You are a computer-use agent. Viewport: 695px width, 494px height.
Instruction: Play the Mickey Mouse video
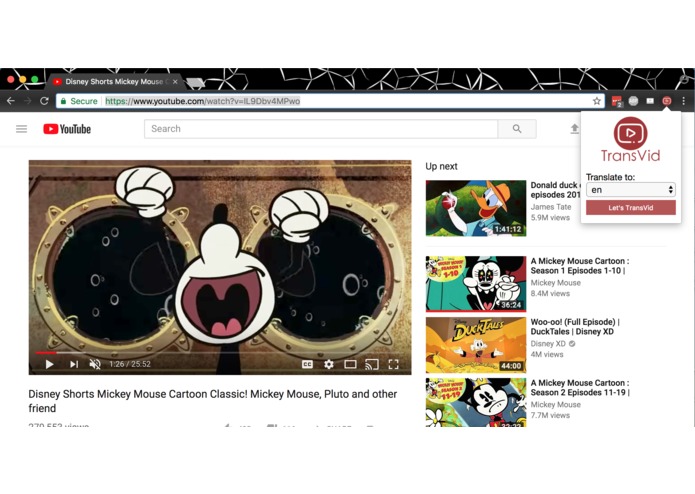[50, 364]
